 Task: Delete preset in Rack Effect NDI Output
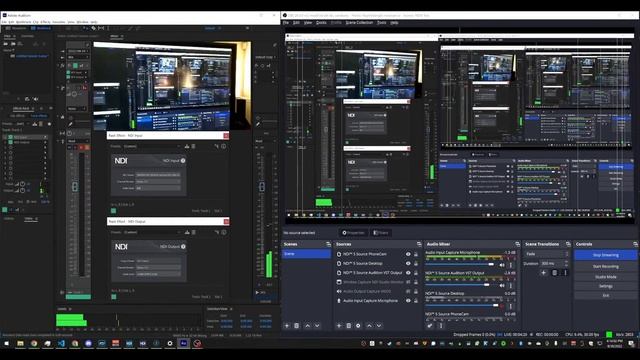tap(193, 232)
